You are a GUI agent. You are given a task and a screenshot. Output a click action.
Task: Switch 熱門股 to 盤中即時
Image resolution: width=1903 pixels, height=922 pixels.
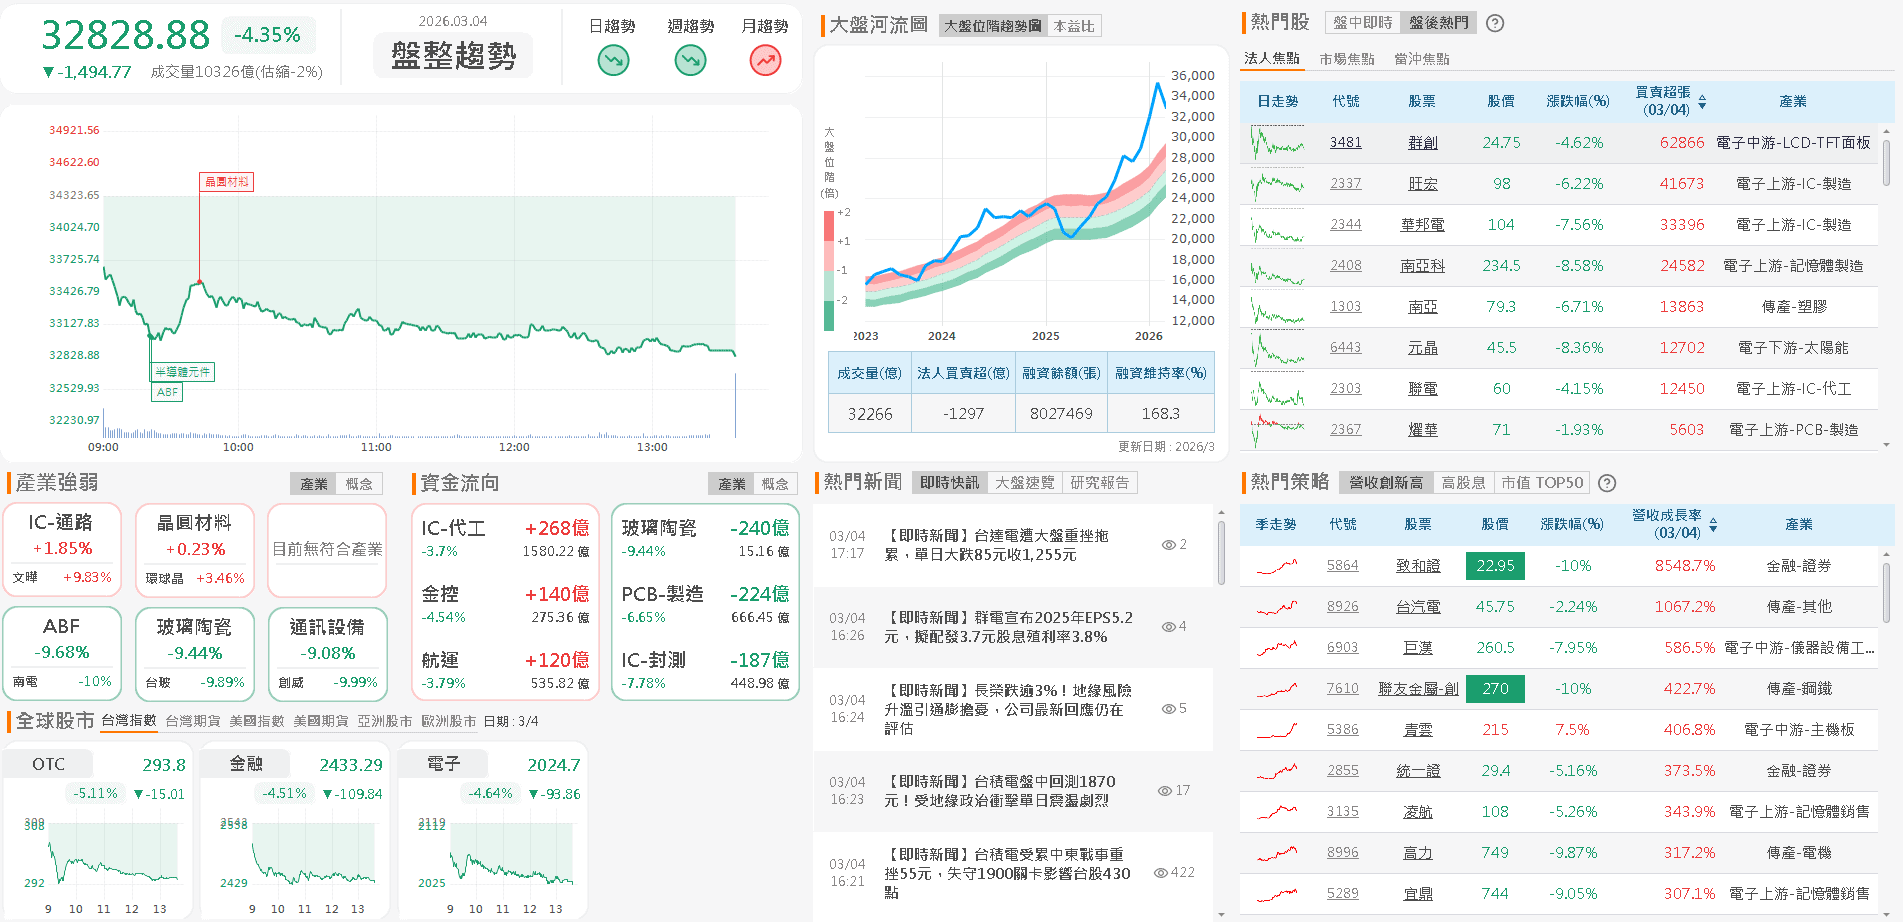[1362, 22]
